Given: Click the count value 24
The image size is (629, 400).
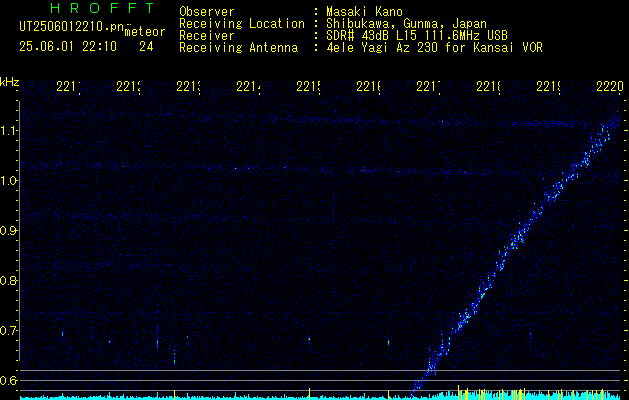Looking at the screenshot, I should pyautogui.click(x=146, y=47).
